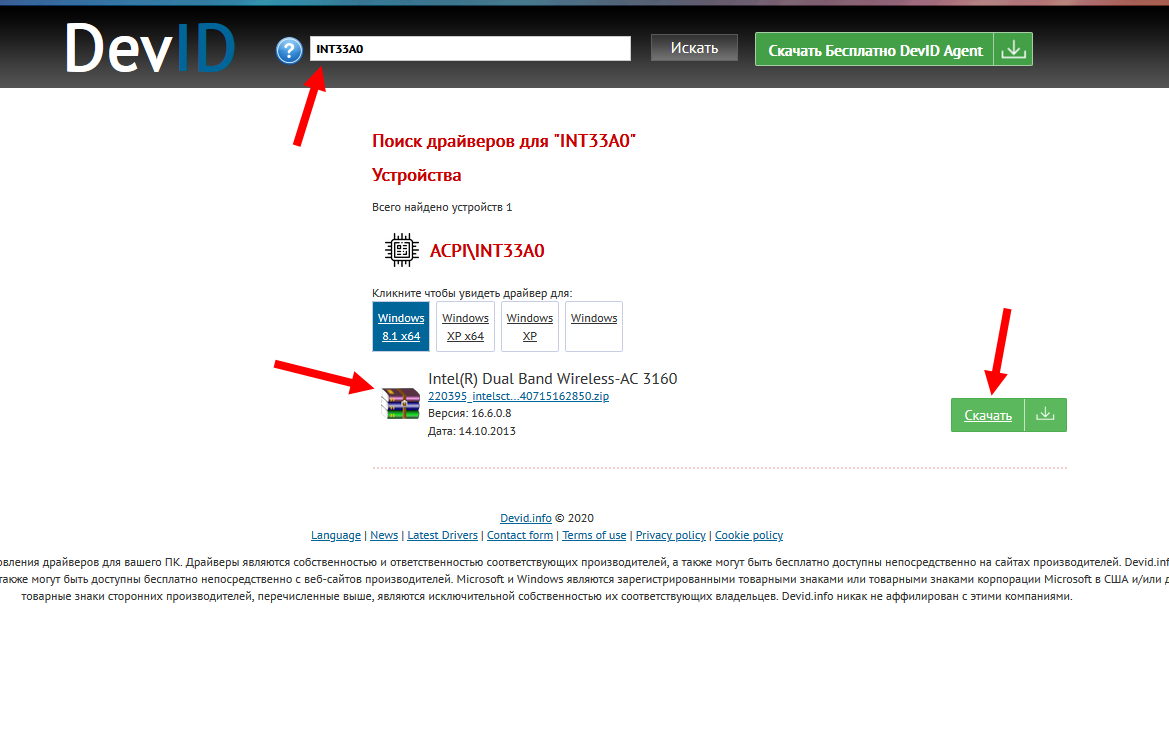Click download arrow icon beside DevID Agent

(1013, 49)
